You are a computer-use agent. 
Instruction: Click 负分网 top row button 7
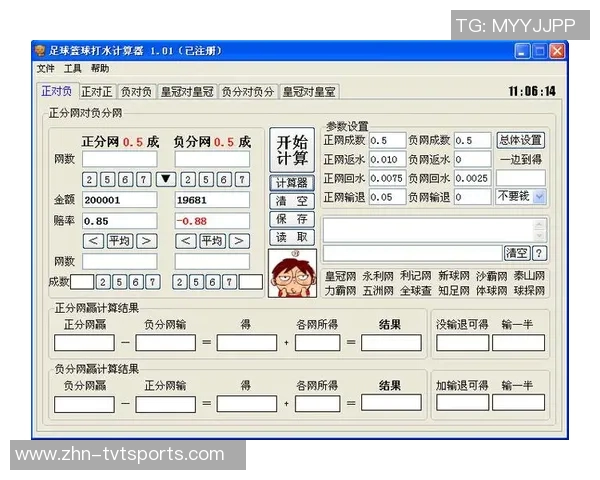[x=242, y=180]
